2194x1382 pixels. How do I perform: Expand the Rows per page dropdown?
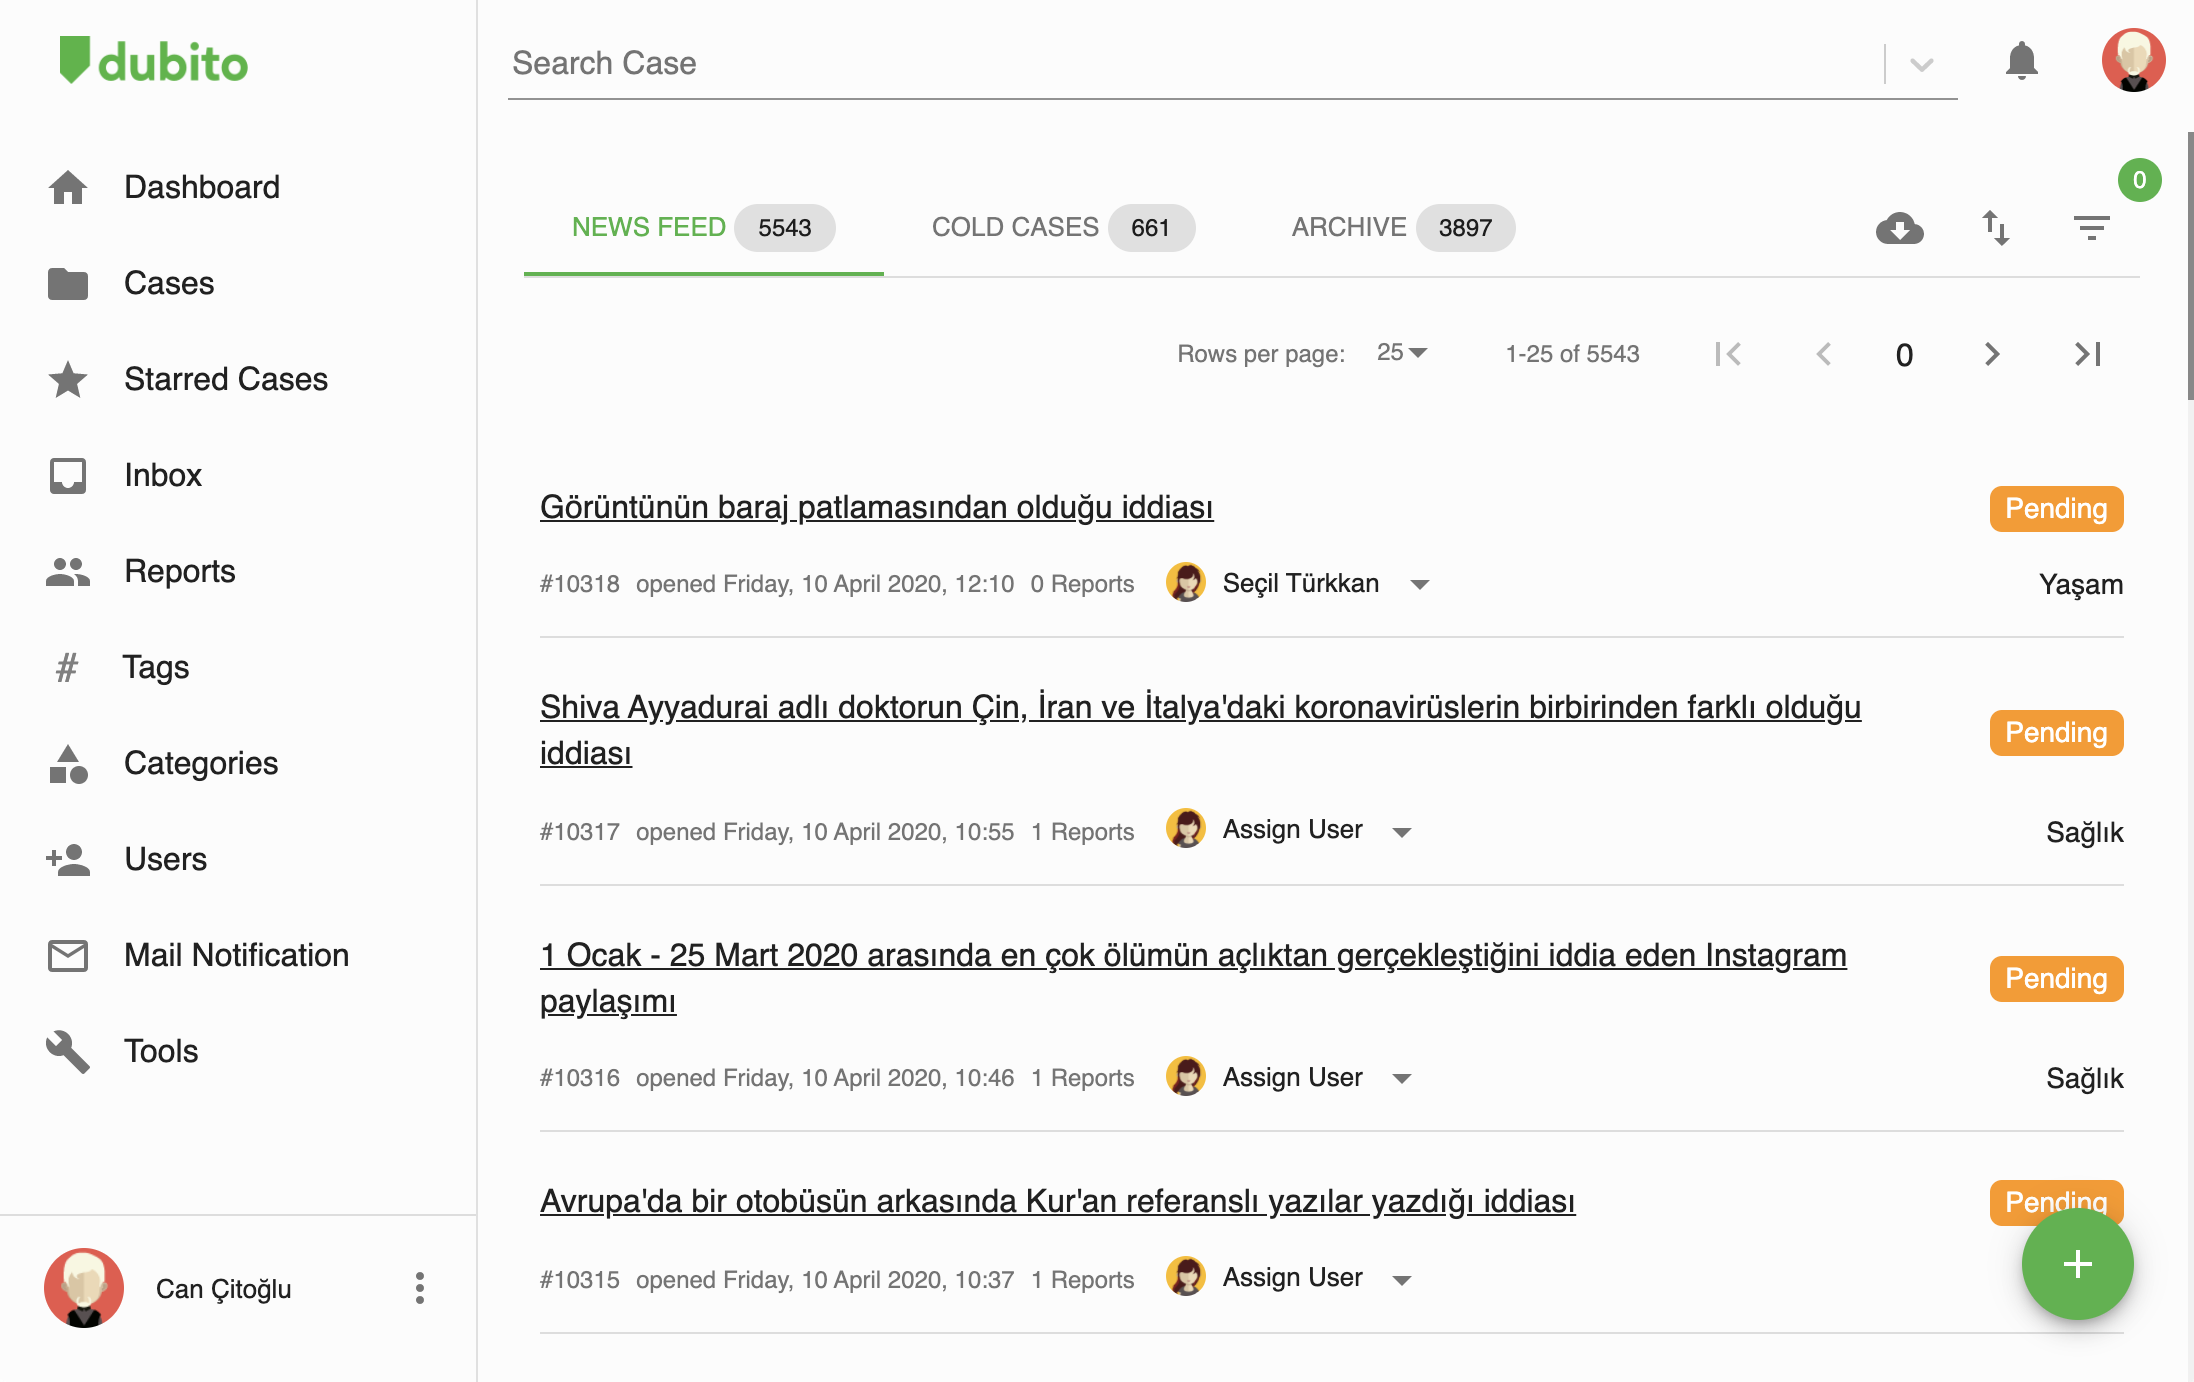click(x=1402, y=353)
